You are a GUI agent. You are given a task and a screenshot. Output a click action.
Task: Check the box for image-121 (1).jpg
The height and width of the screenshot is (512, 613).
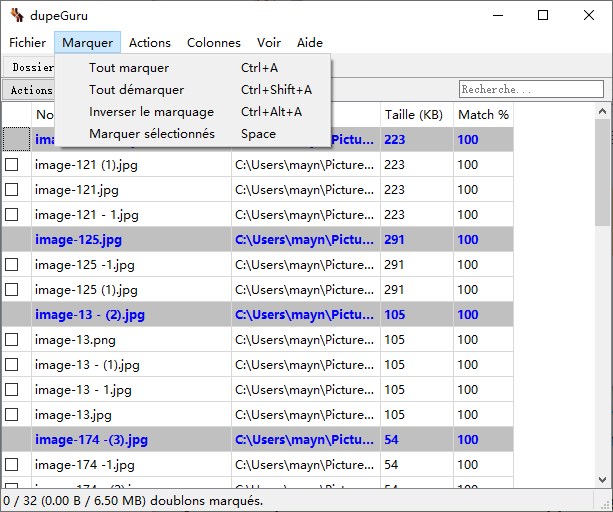coord(12,165)
